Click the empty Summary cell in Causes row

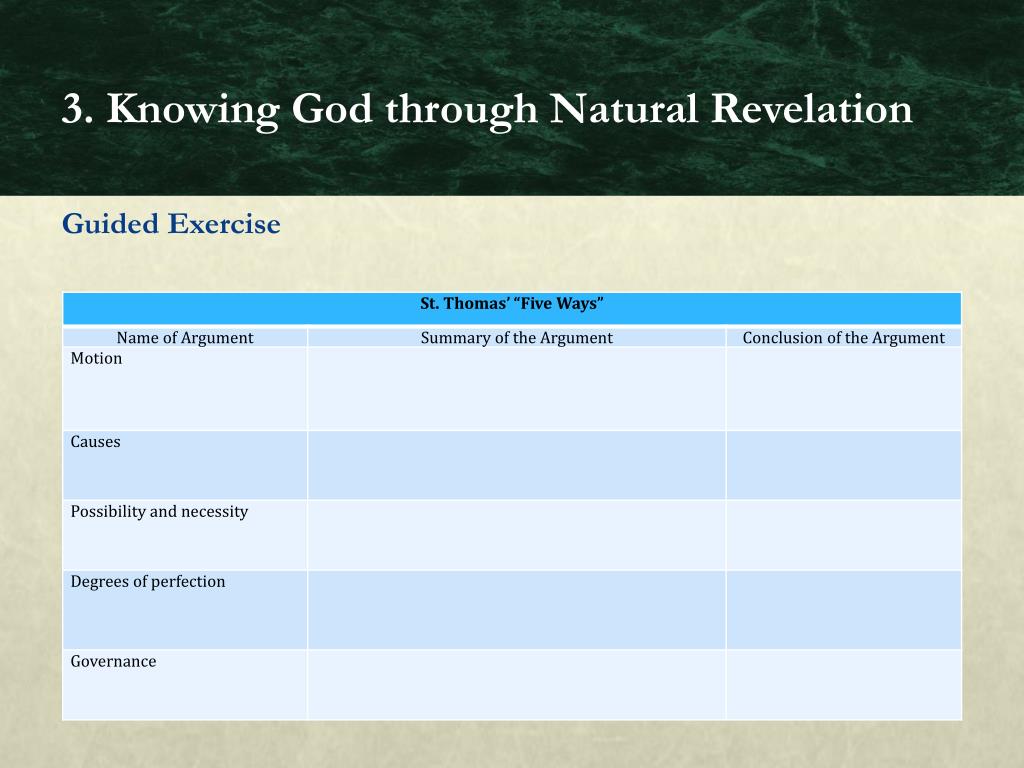[517, 466]
